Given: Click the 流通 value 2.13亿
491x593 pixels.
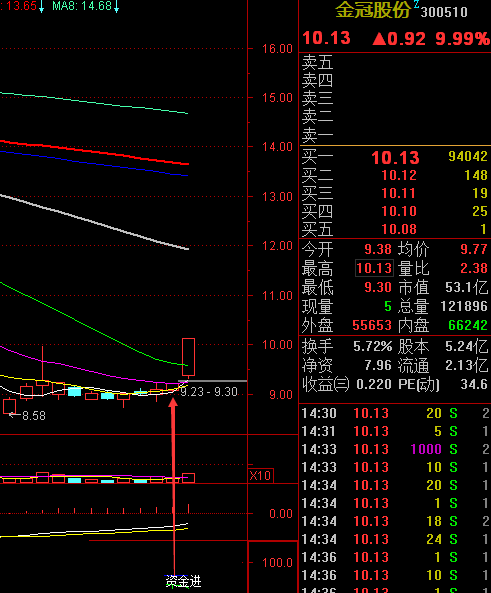Looking at the screenshot, I should (x=467, y=365).
